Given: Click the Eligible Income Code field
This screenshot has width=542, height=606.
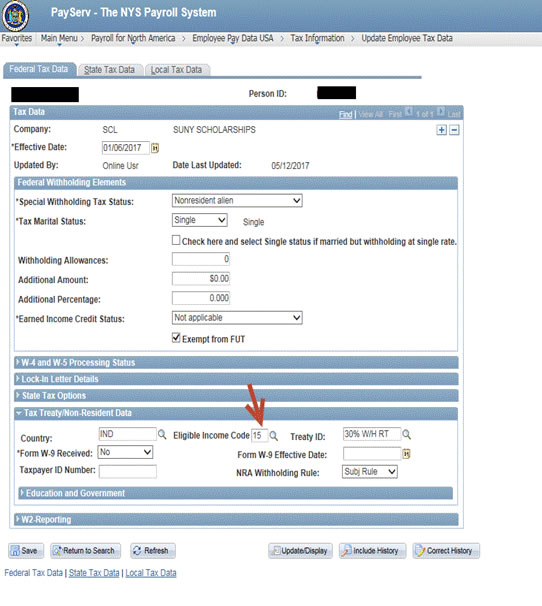Looking at the screenshot, I should [259, 436].
